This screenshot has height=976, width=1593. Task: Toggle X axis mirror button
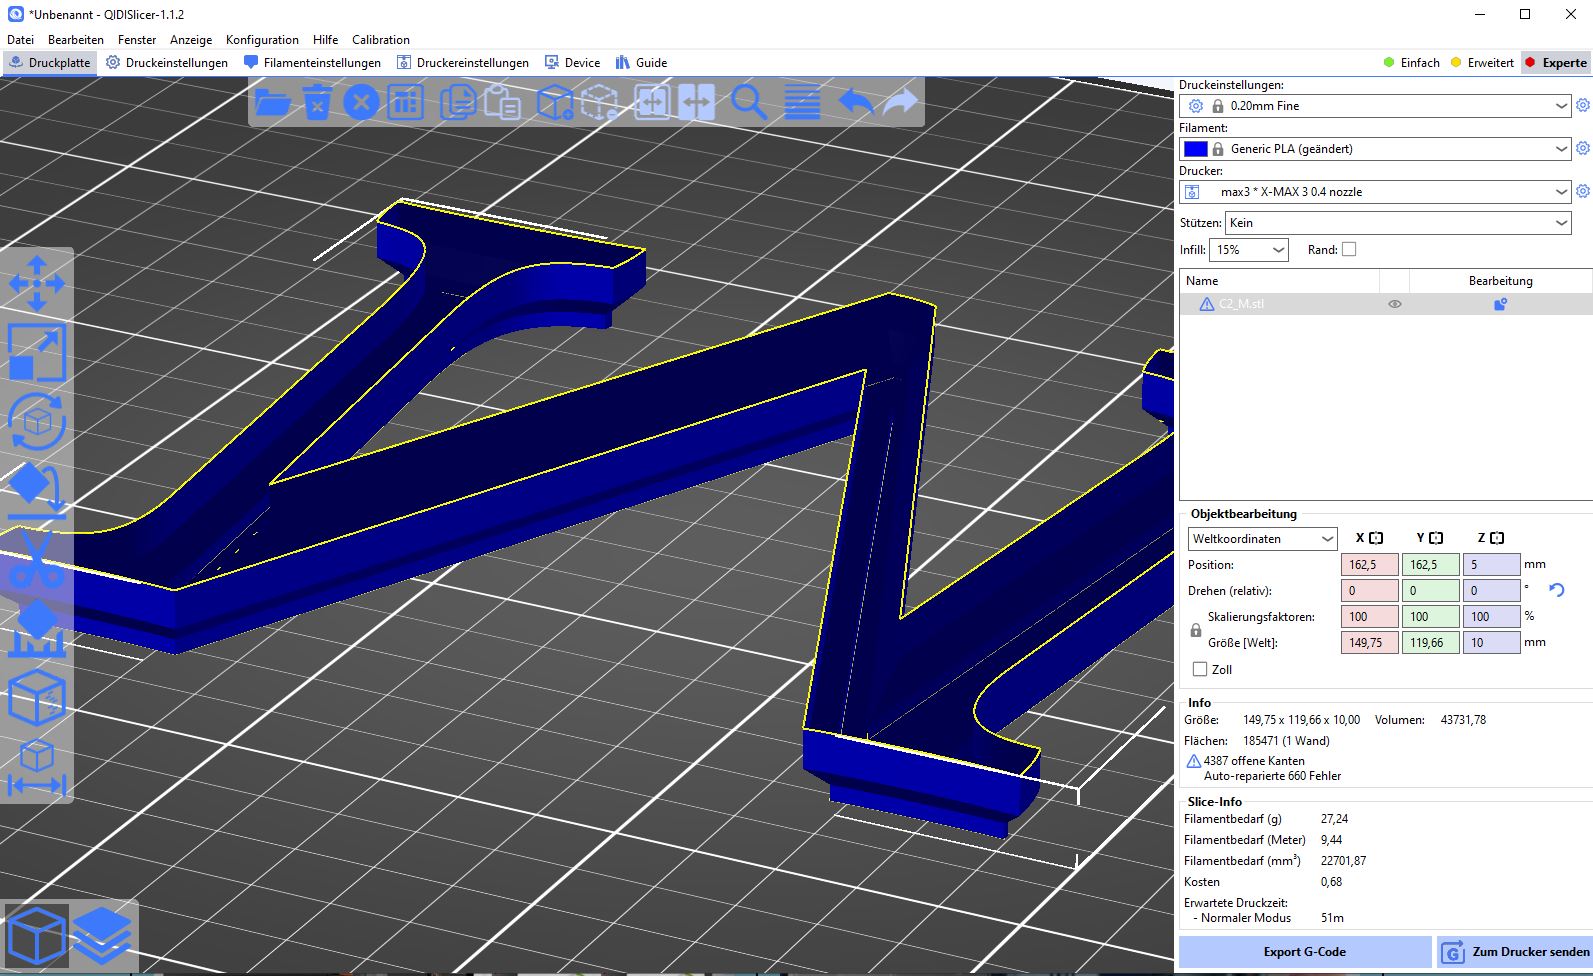(x=1376, y=538)
